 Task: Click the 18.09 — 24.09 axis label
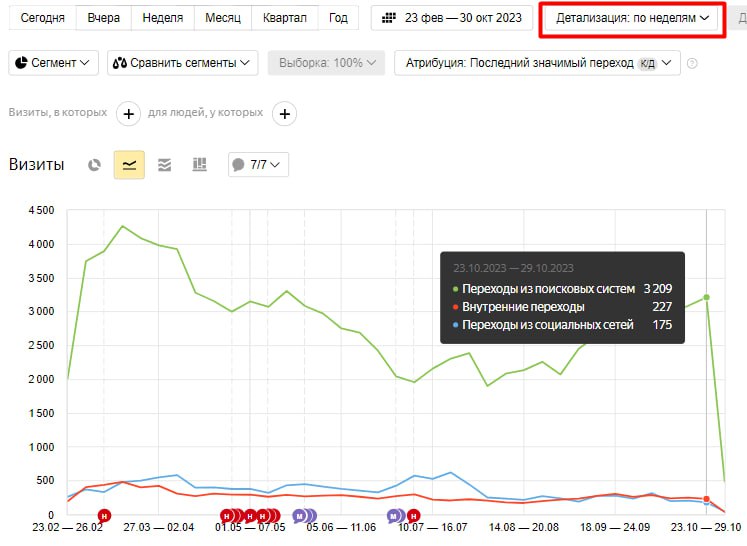pyautogui.click(x=615, y=527)
